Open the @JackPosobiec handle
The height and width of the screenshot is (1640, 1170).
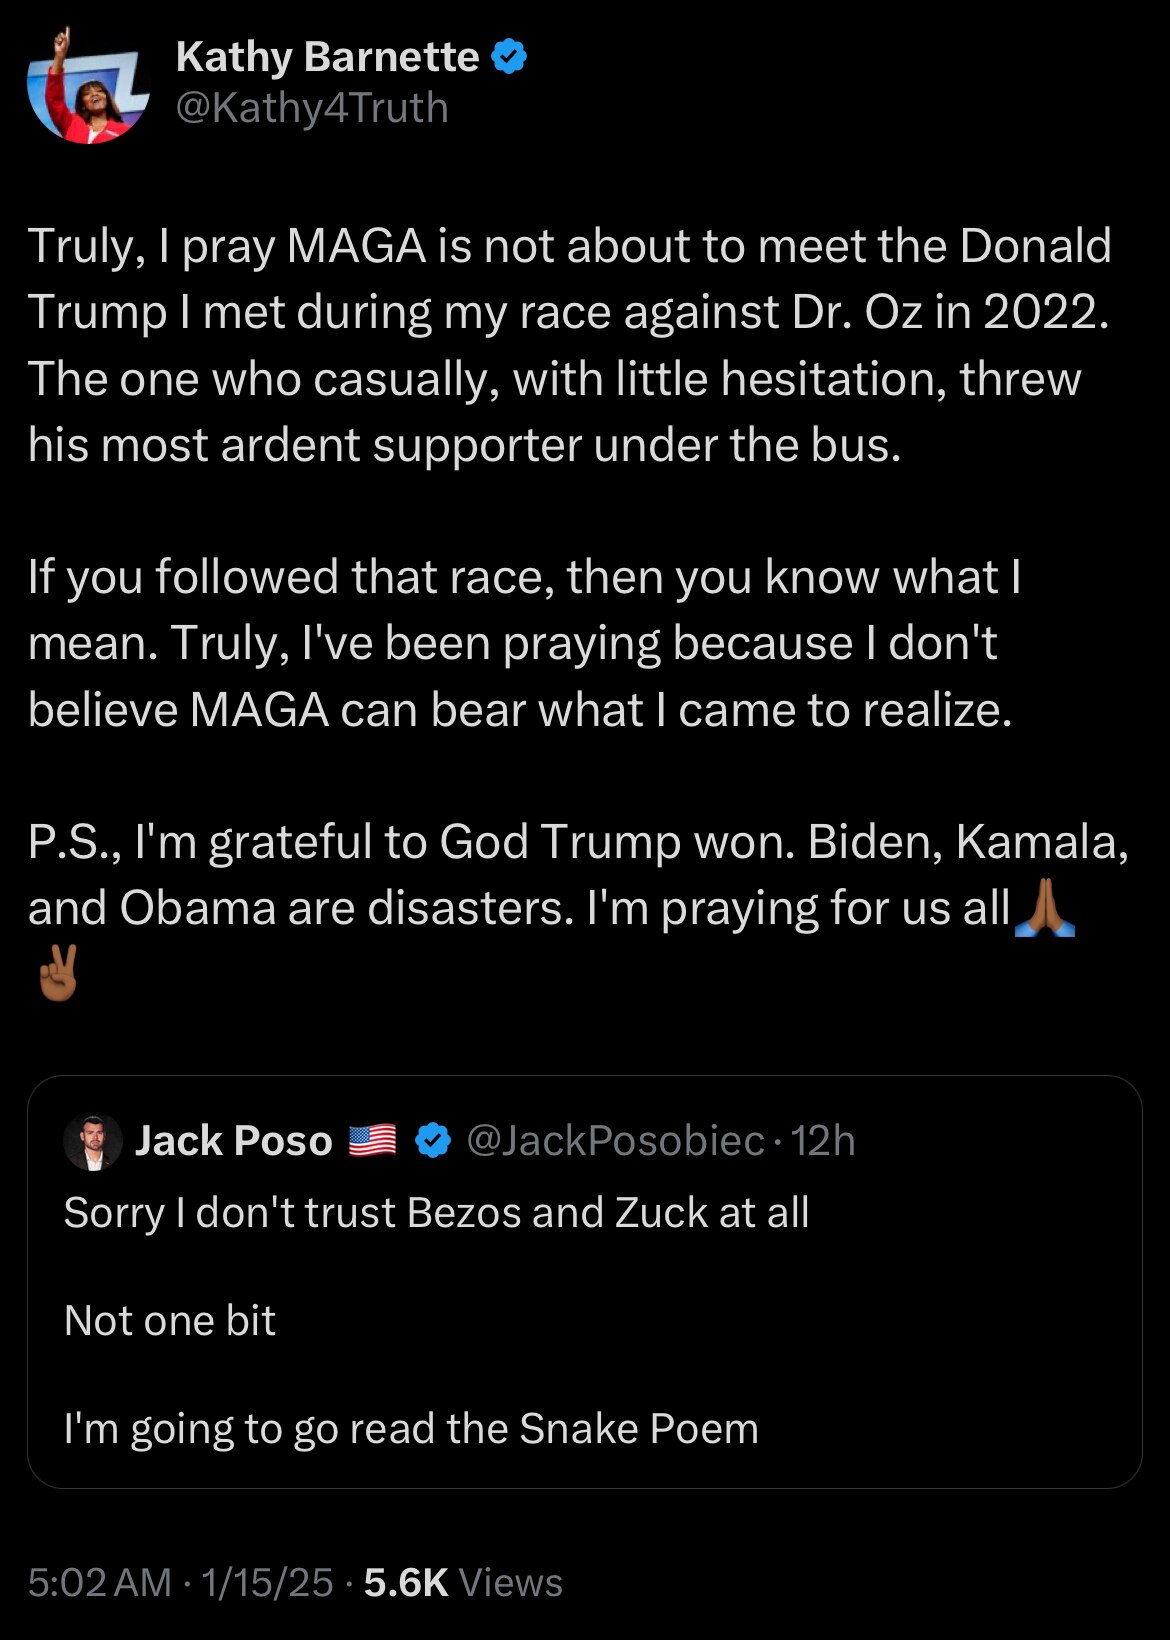click(615, 1141)
